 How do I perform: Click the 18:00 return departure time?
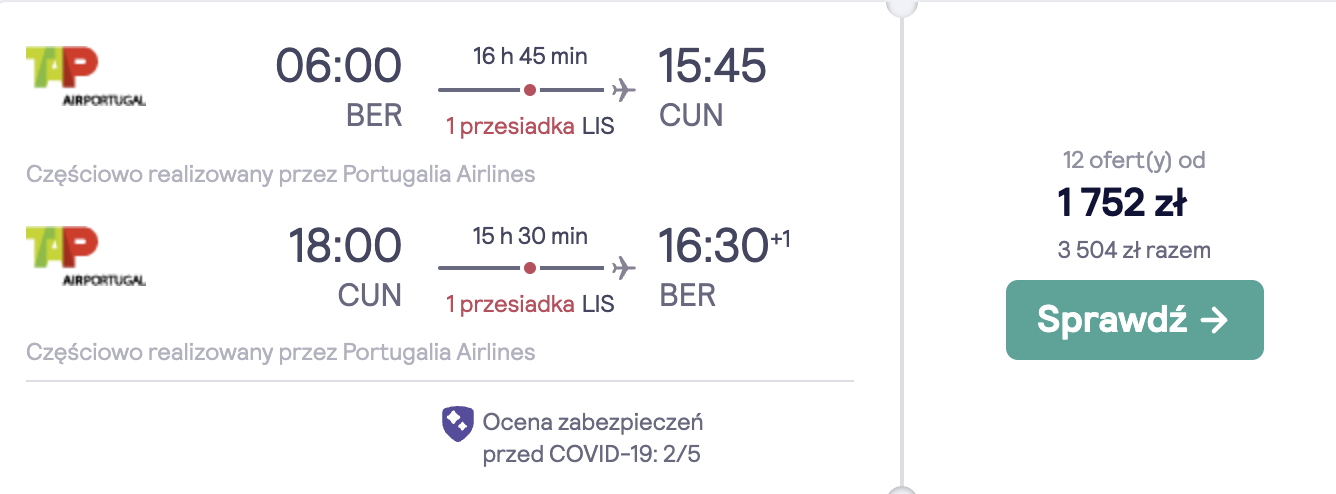pyautogui.click(x=345, y=246)
